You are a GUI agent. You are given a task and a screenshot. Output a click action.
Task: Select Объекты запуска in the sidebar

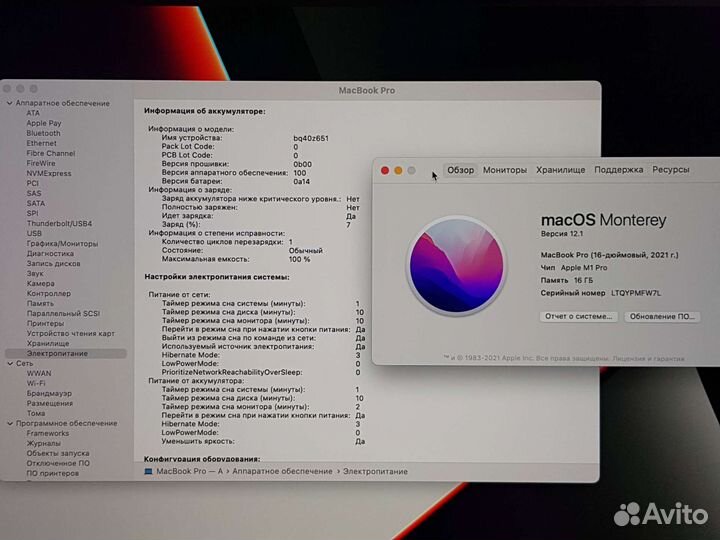pyautogui.click(x=58, y=454)
